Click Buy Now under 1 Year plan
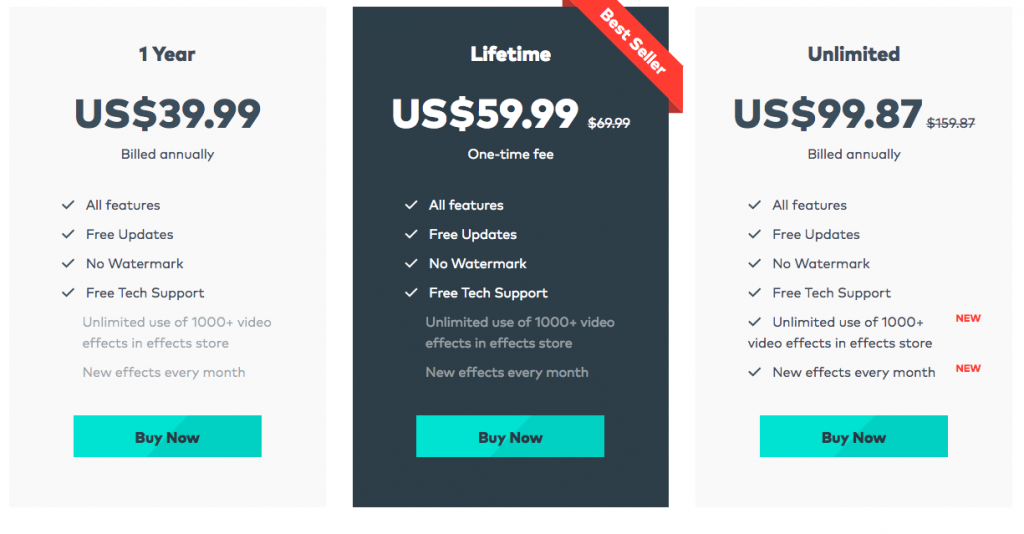 [x=167, y=437]
